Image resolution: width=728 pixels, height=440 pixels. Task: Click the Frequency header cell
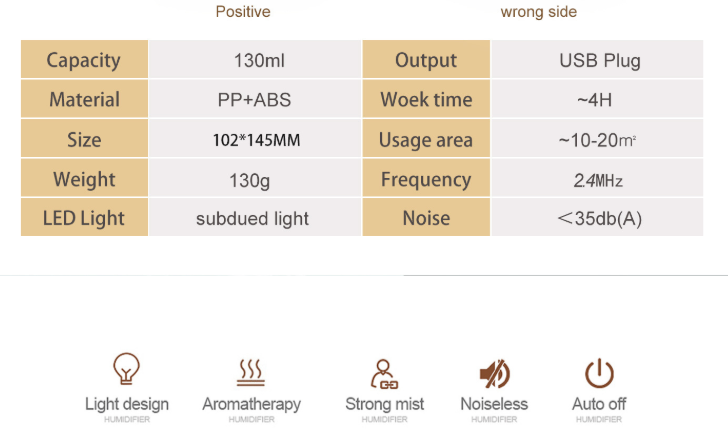[426, 178]
